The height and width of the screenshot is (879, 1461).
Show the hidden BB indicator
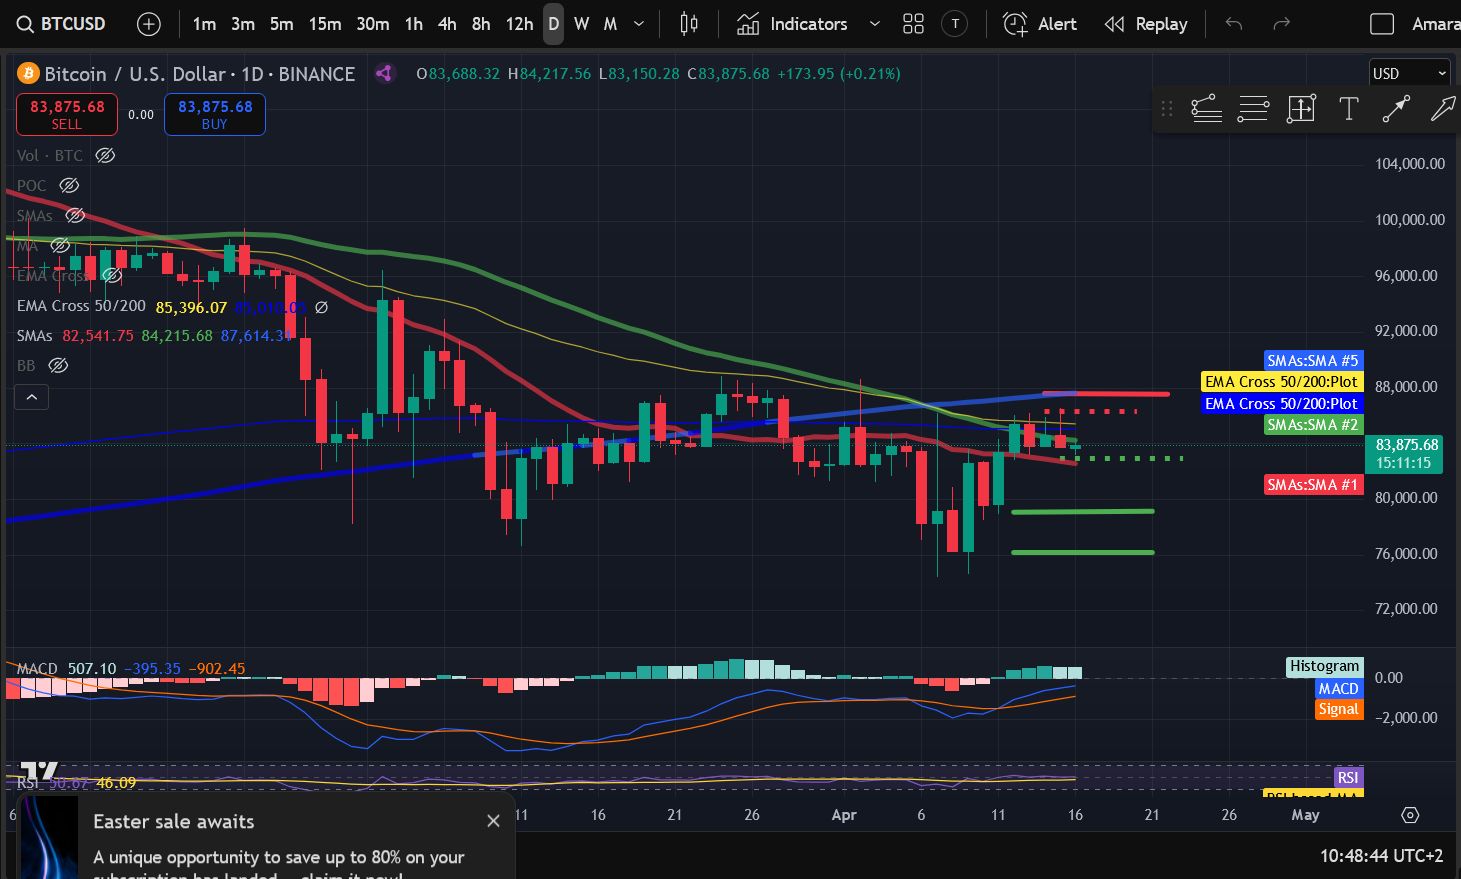click(58, 365)
